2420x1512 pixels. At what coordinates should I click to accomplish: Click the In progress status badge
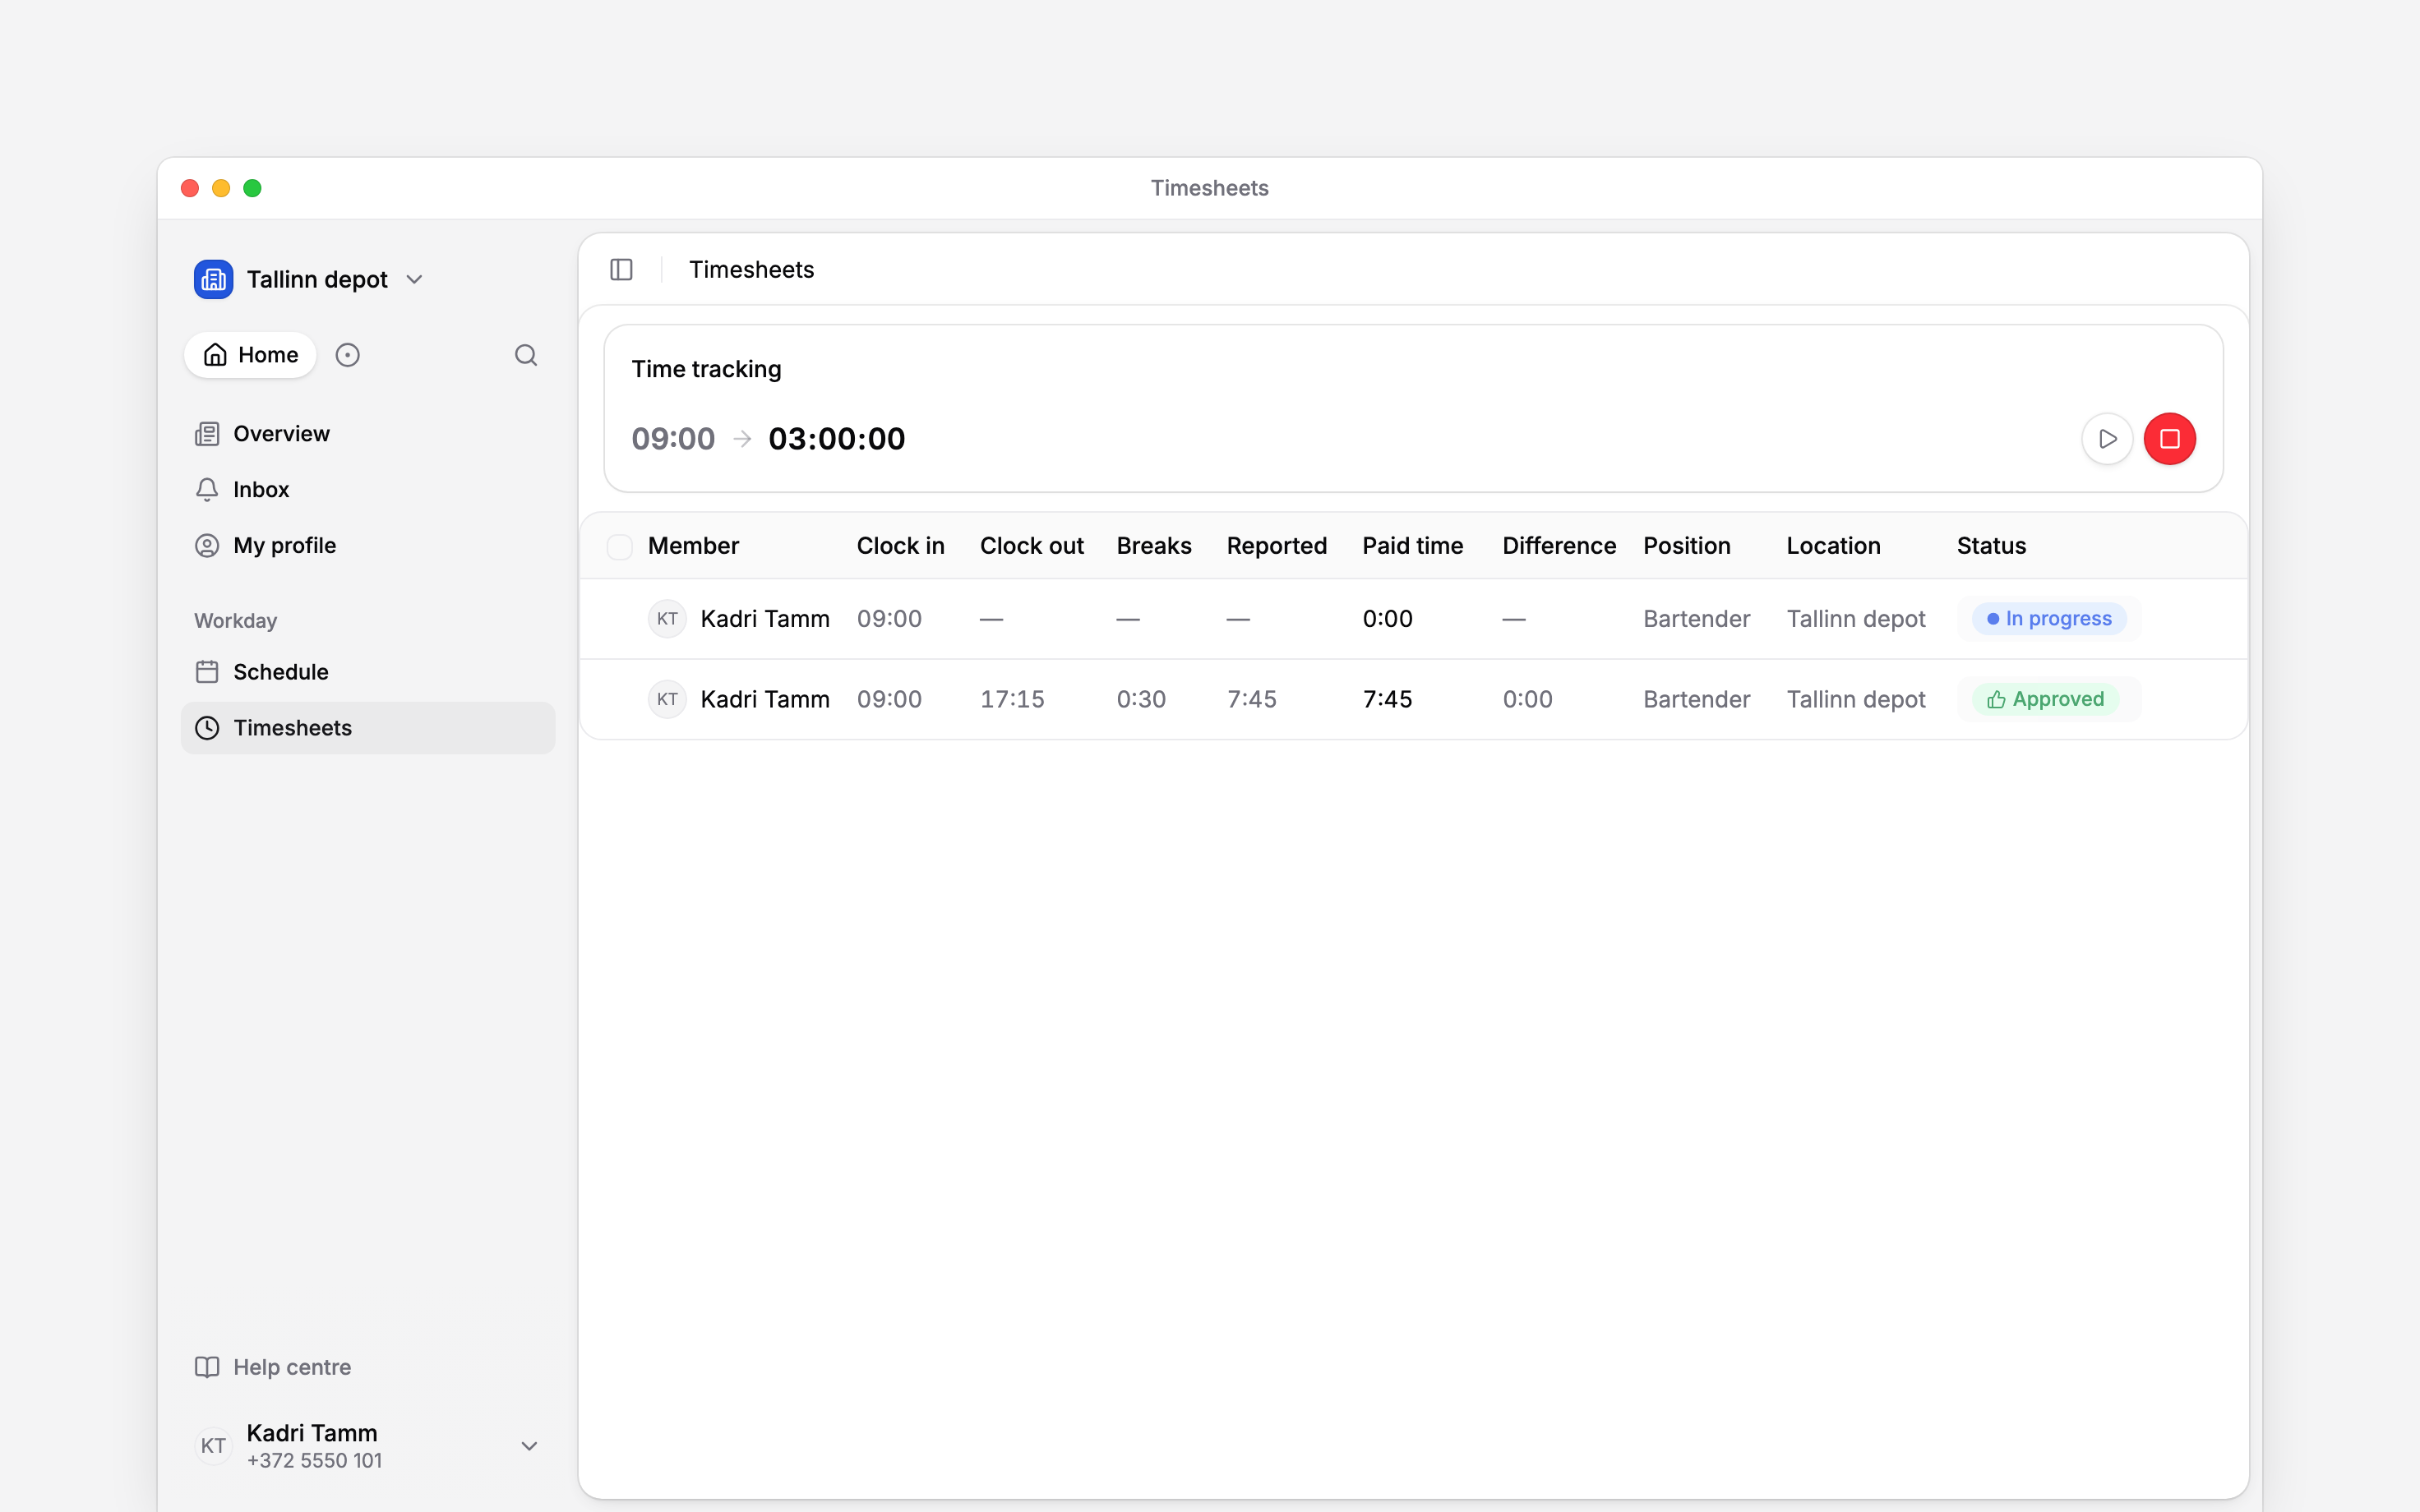(x=2049, y=619)
